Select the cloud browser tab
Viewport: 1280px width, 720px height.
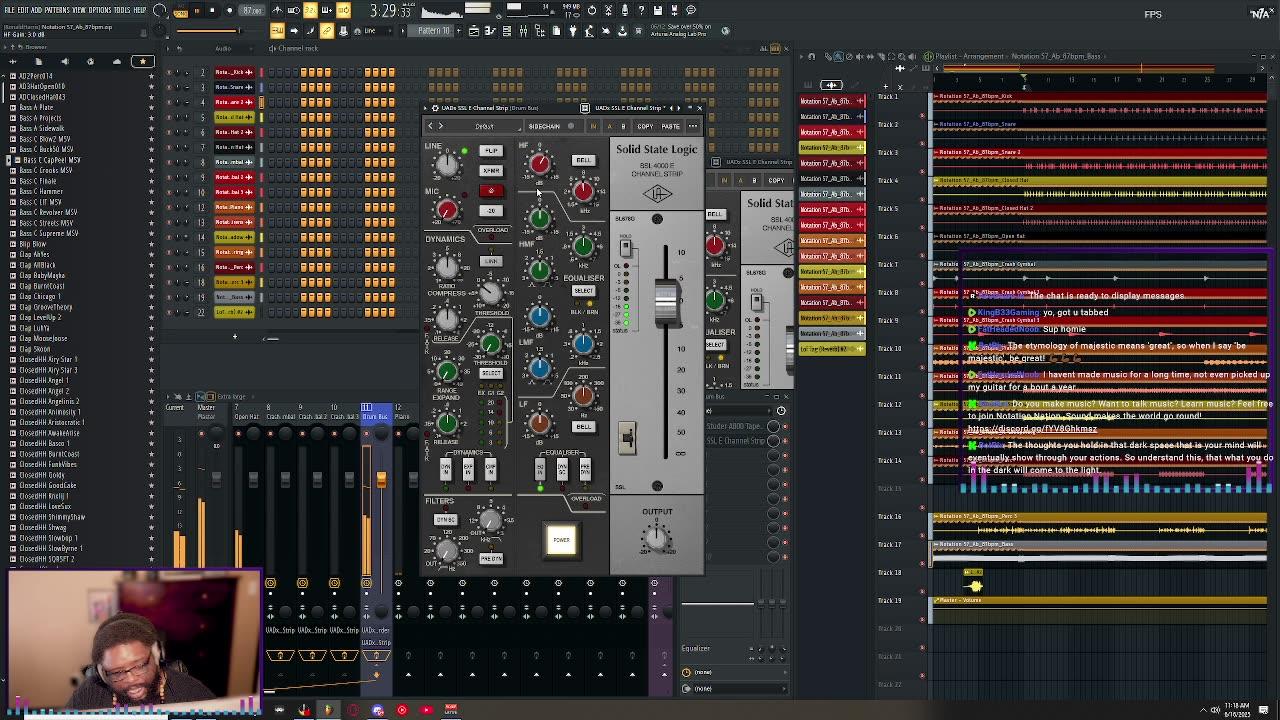coord(116,62)
